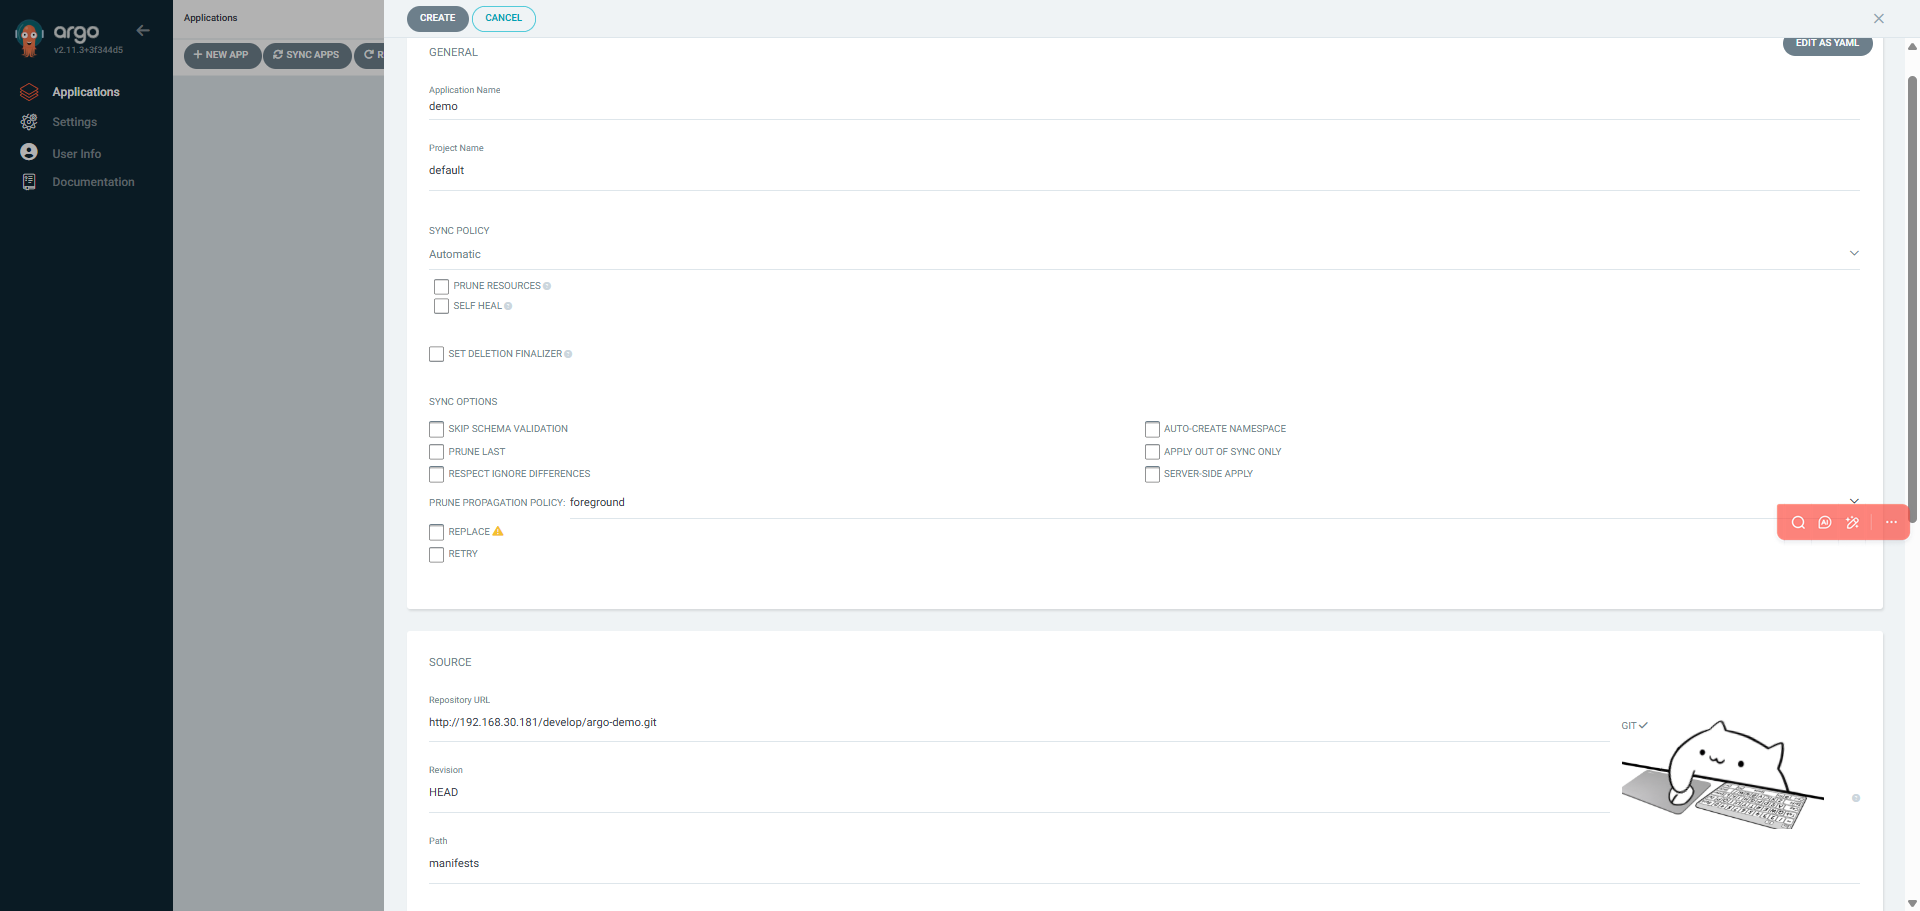Click the Applications breadcrumb at top
Viewport: 1920px width, 911px height.
tap(210, 18)
